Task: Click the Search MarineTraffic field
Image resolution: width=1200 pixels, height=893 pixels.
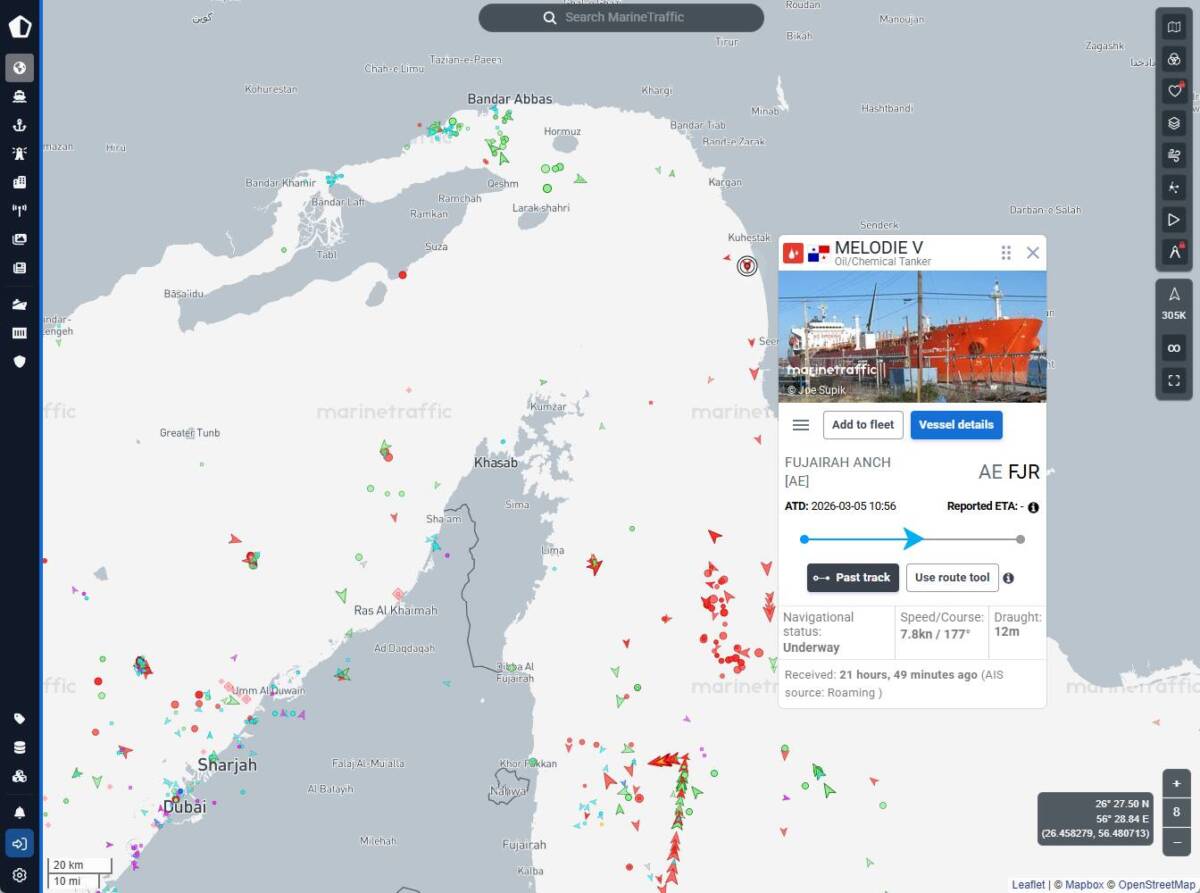Action: tap(621, 17)
